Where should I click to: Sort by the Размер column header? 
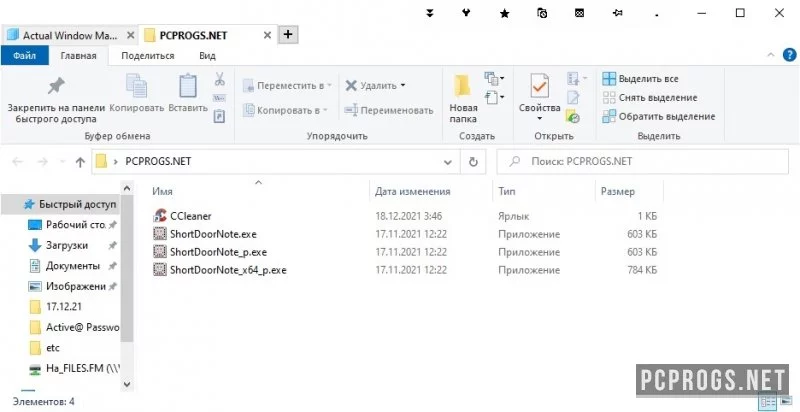point(617,192)
